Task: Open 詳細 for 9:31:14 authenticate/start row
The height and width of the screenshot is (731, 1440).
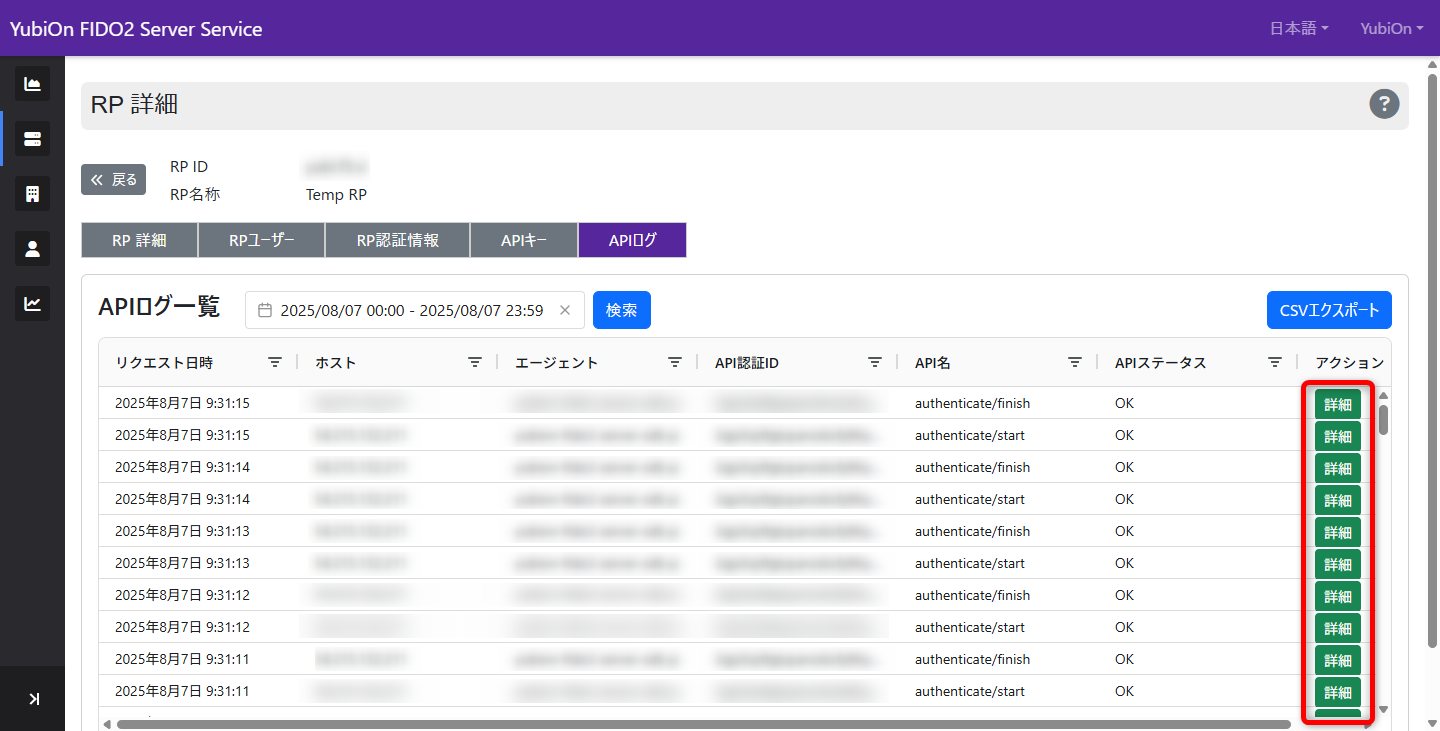Action: 1338,500
